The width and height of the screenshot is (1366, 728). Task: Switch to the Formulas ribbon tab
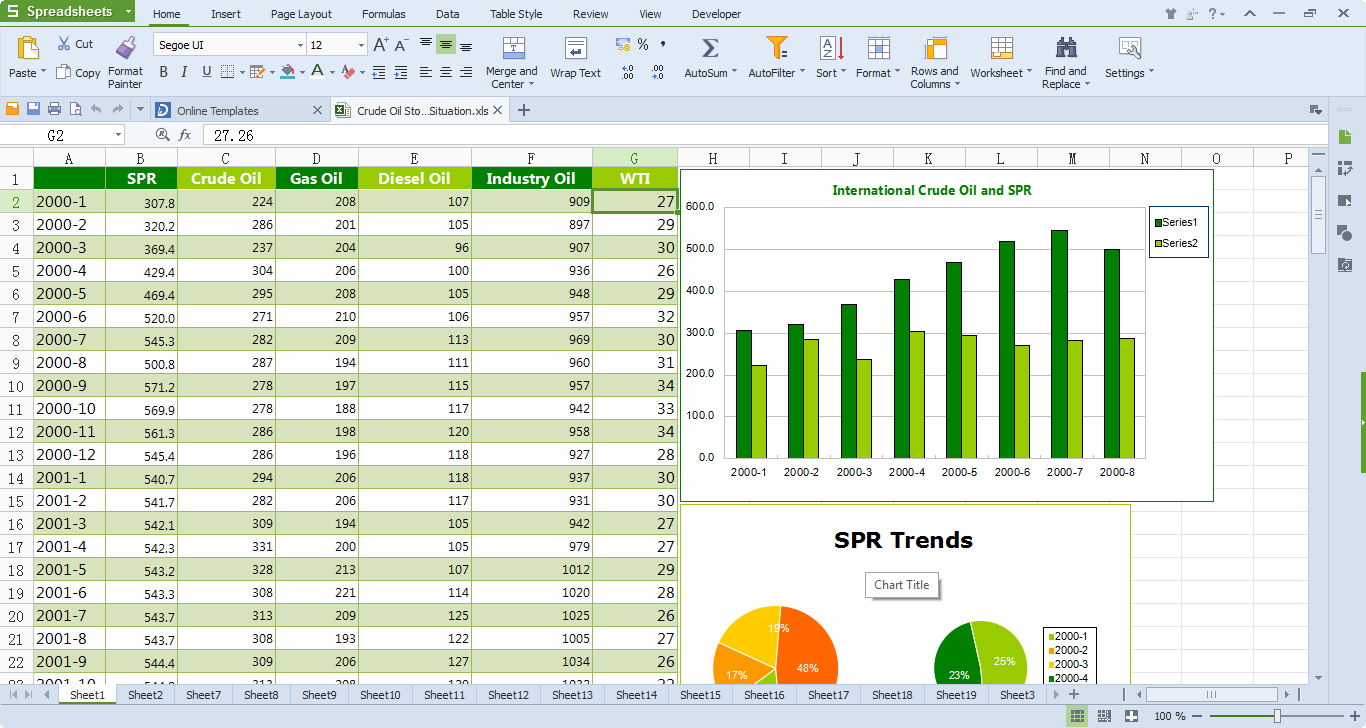[383, 14]
